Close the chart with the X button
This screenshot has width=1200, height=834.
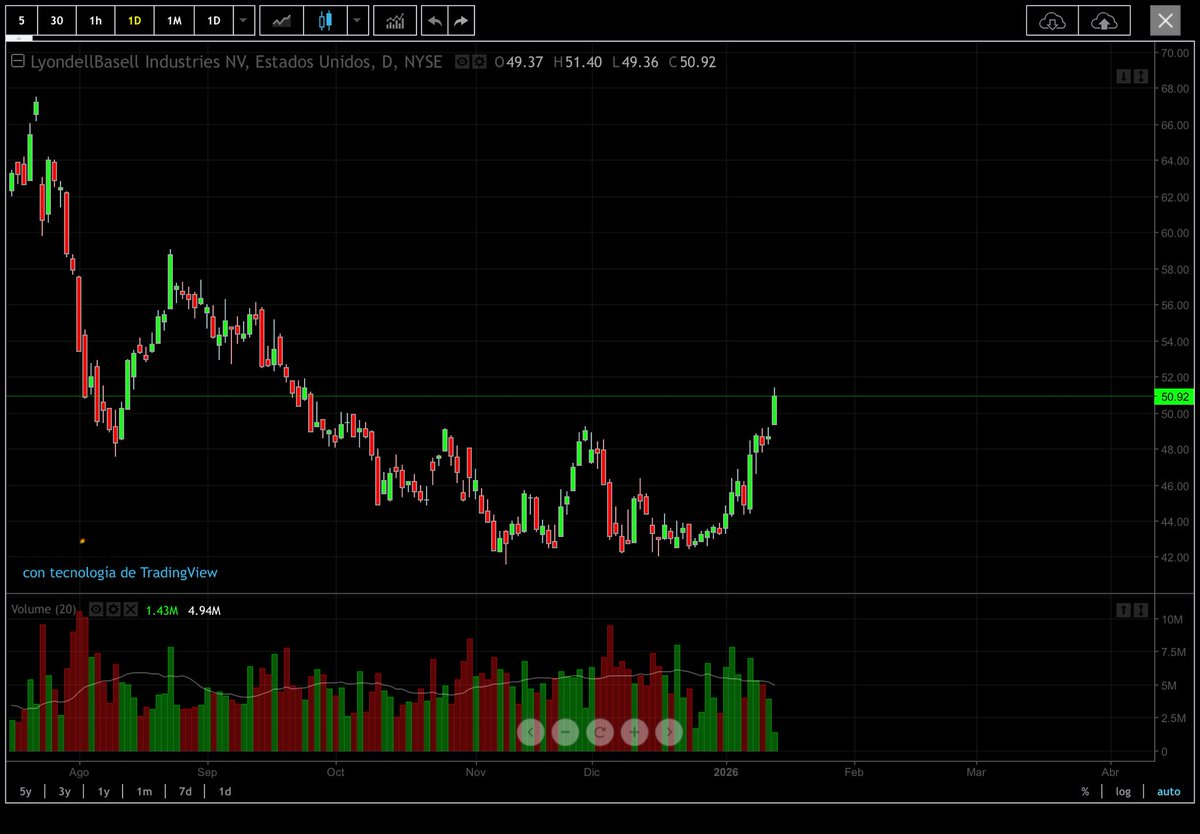click(1164, 20)
